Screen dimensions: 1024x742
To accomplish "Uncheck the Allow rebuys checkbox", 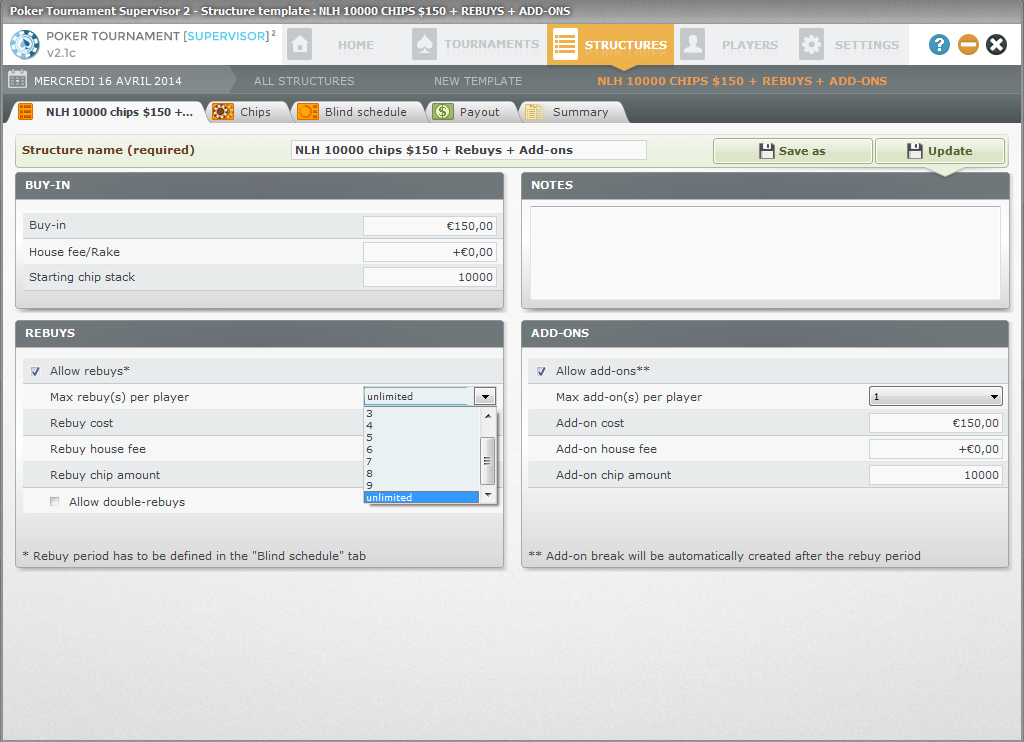I will [x=36, y=371].
